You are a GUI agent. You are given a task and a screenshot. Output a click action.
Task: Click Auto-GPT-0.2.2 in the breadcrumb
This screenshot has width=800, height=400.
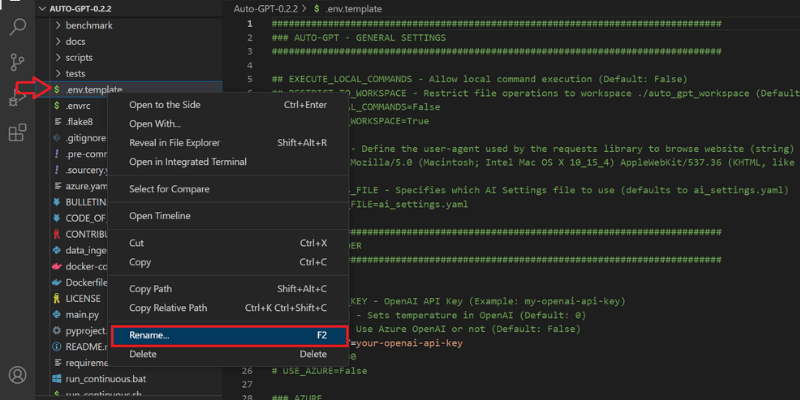click(266, 9)
